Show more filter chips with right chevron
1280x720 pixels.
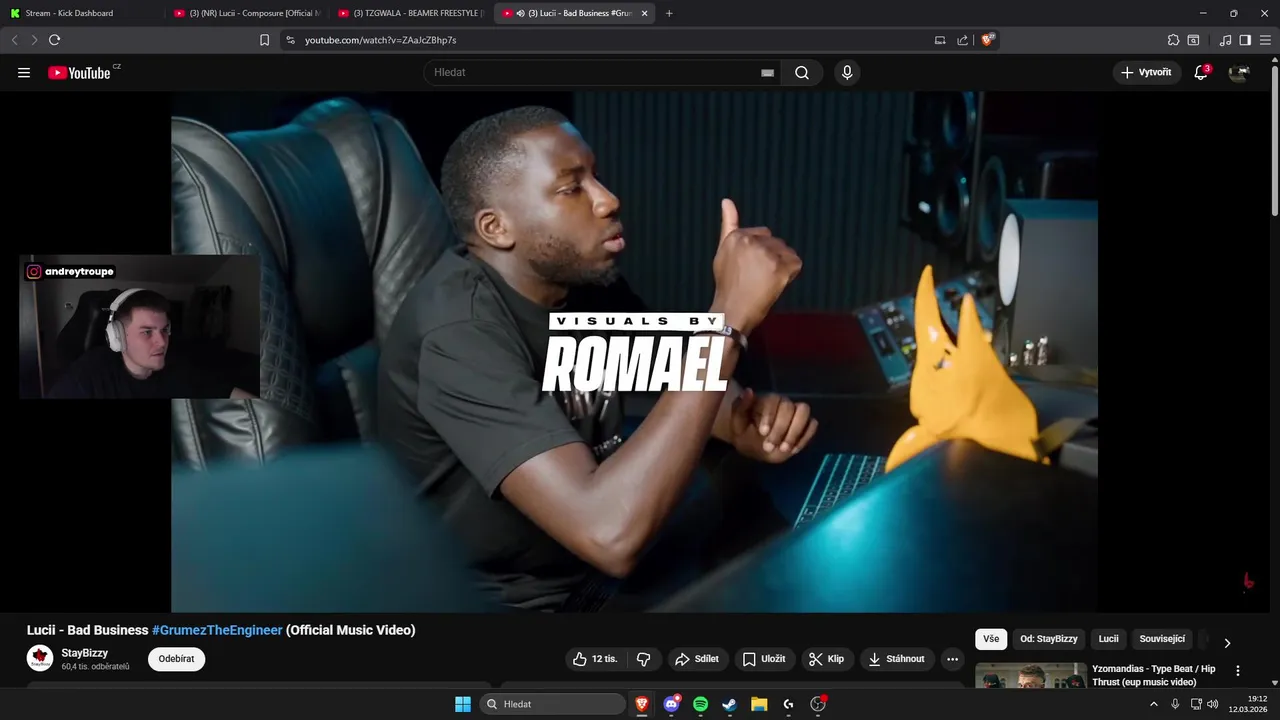point(1227,643)
